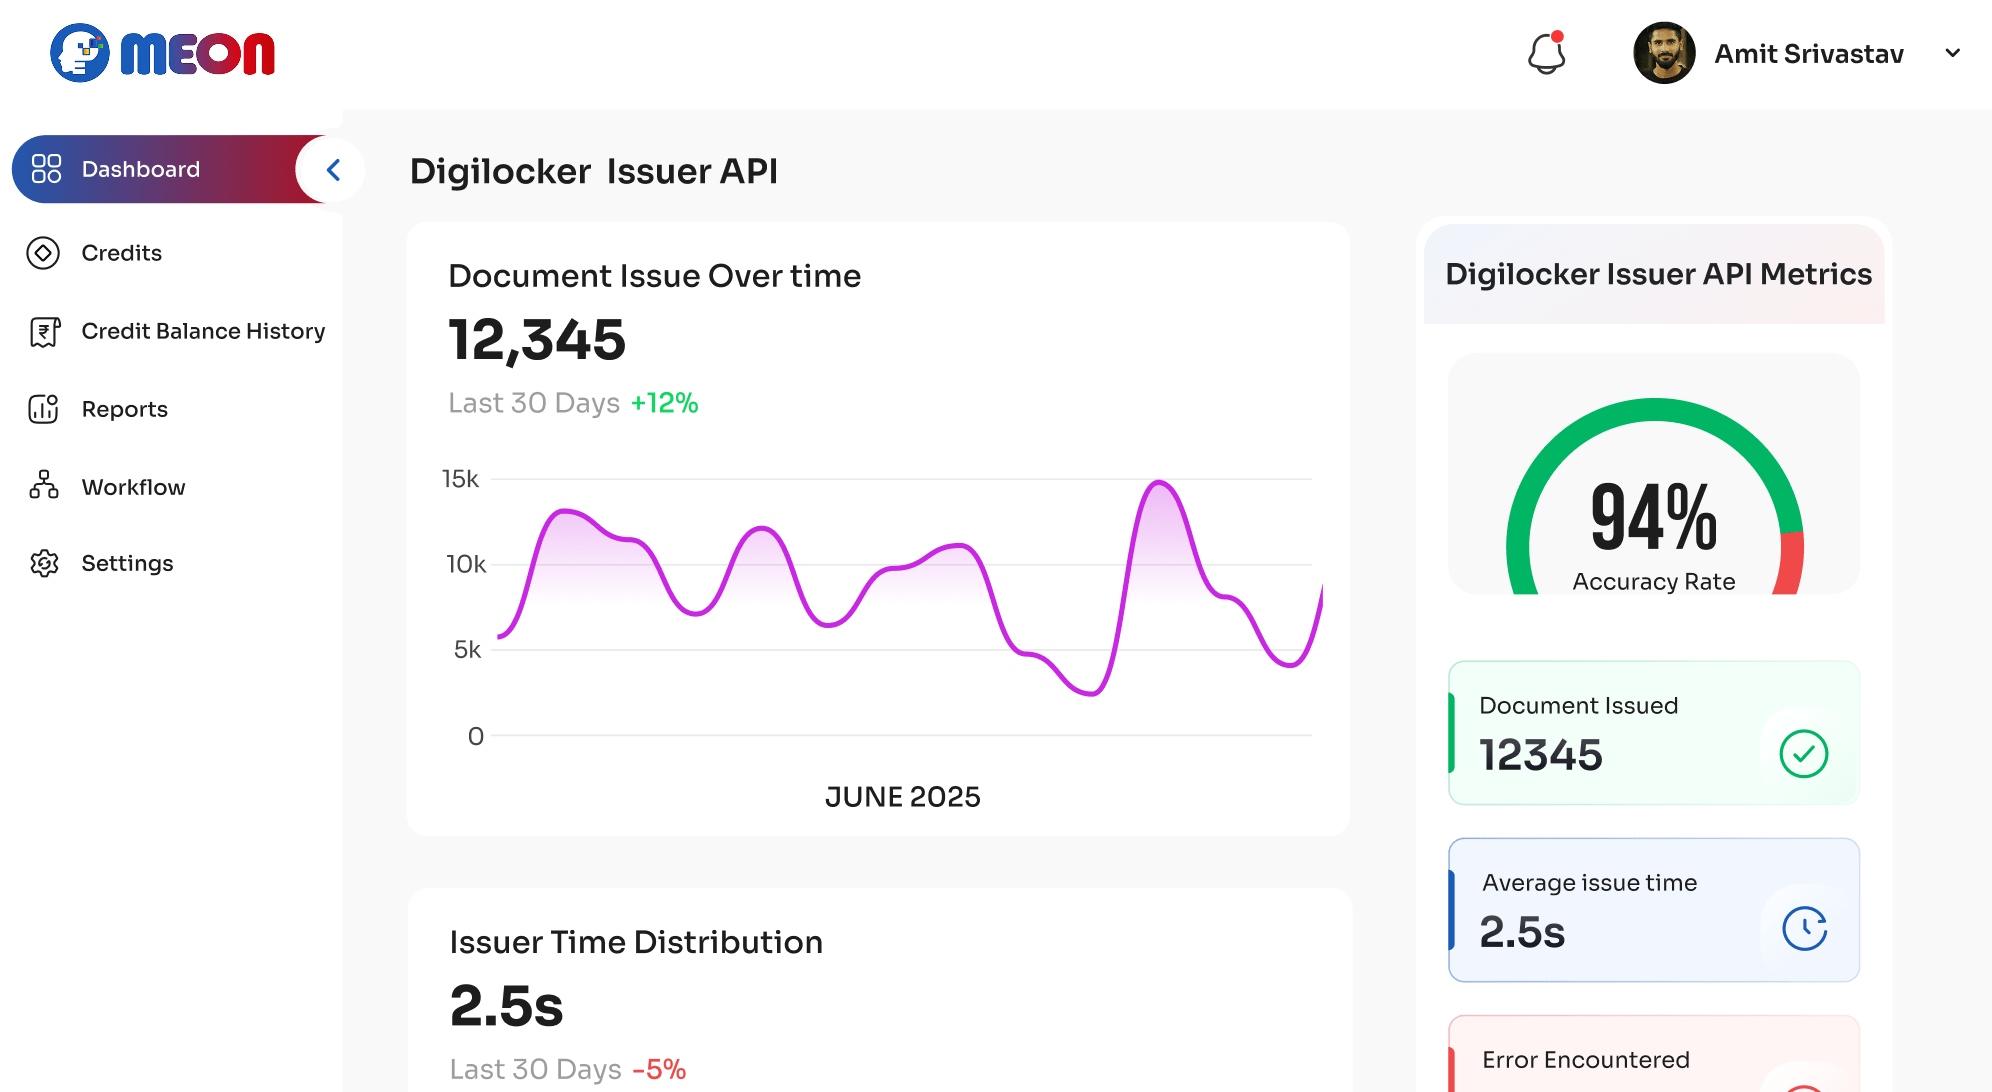Click the Credits diamond icon
This screenshot has height=1092, width=1992.
43,253
